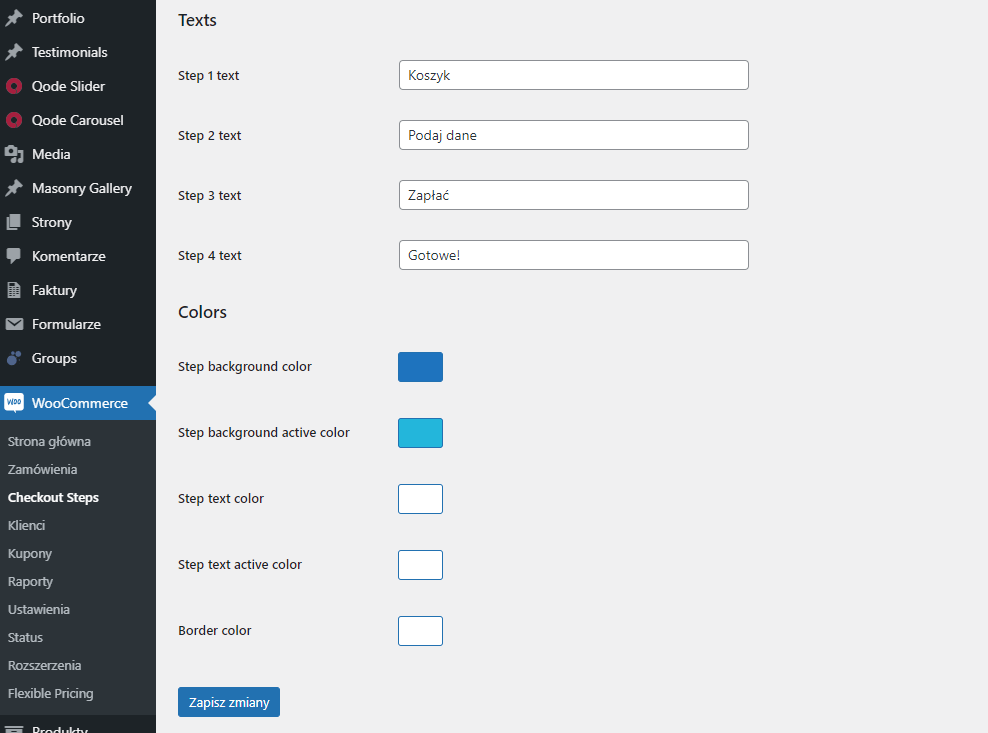Open Rozszerzenia submenu link
The width and height of the screenshot is (988, 733).
point(44,666)
